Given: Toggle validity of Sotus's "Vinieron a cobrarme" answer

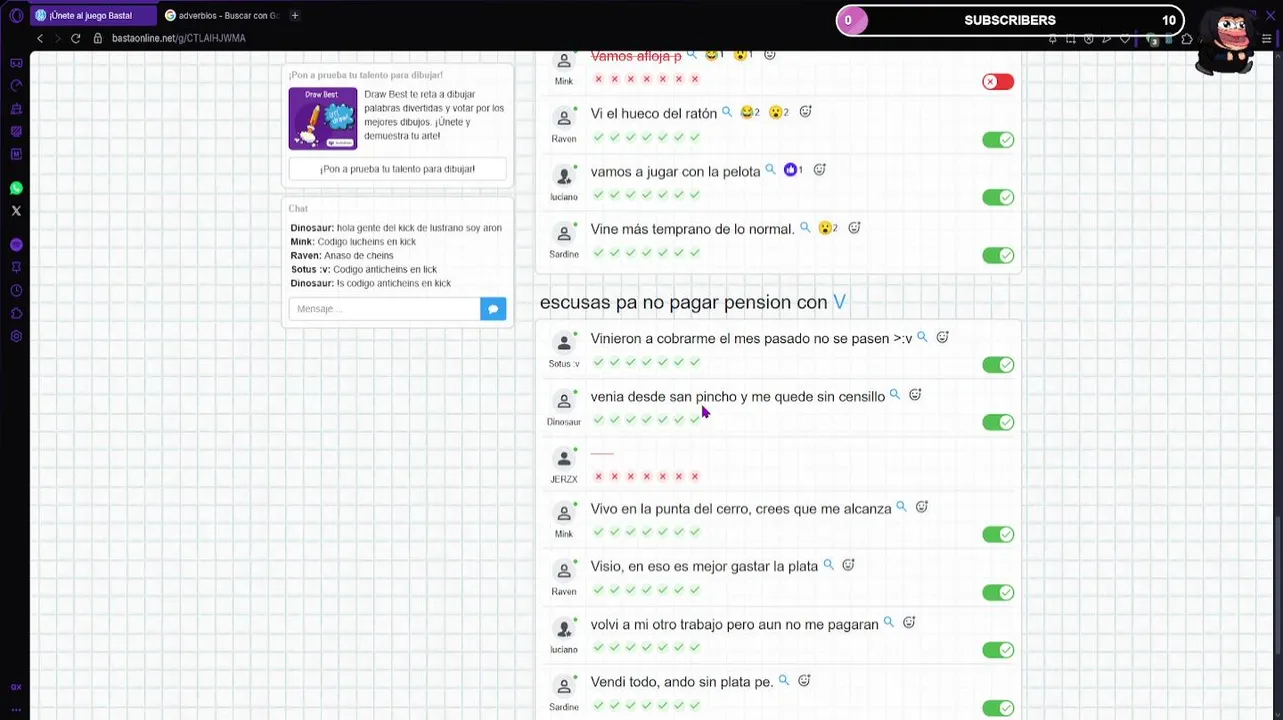Looking at the screenshot, I should coord(998,365).
